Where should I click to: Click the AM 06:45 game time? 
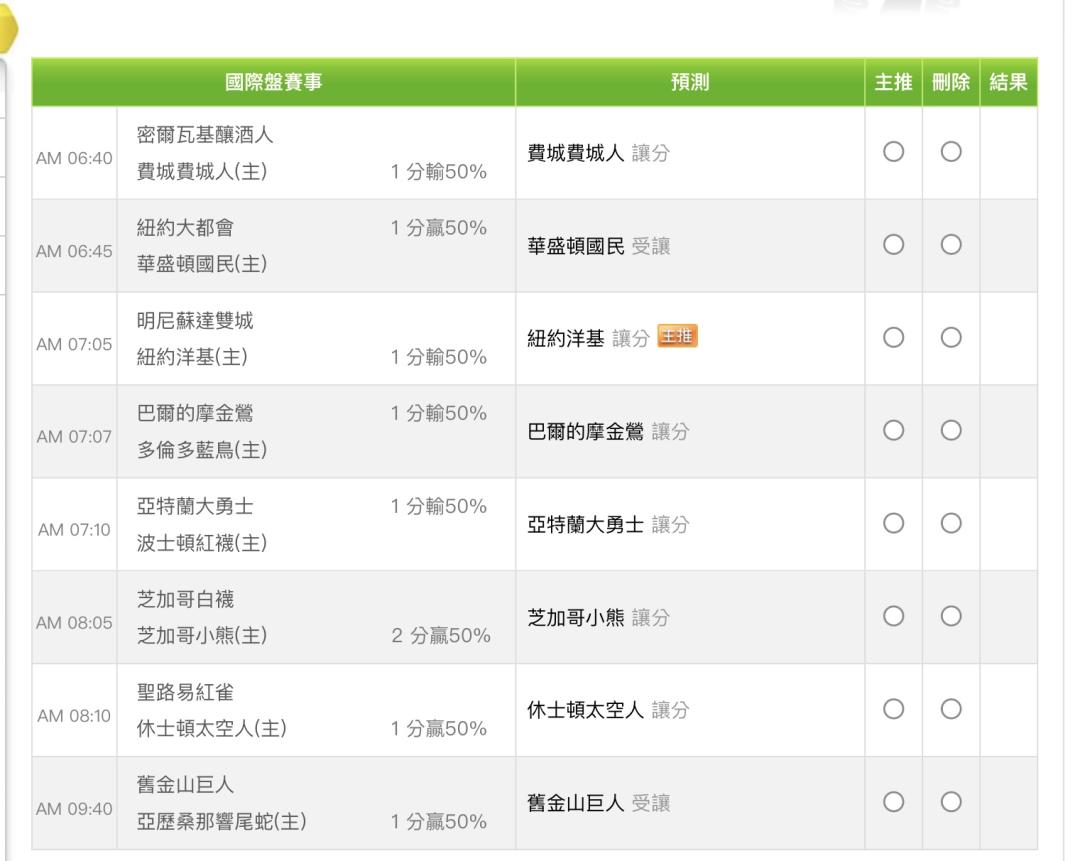pos(74,251)
